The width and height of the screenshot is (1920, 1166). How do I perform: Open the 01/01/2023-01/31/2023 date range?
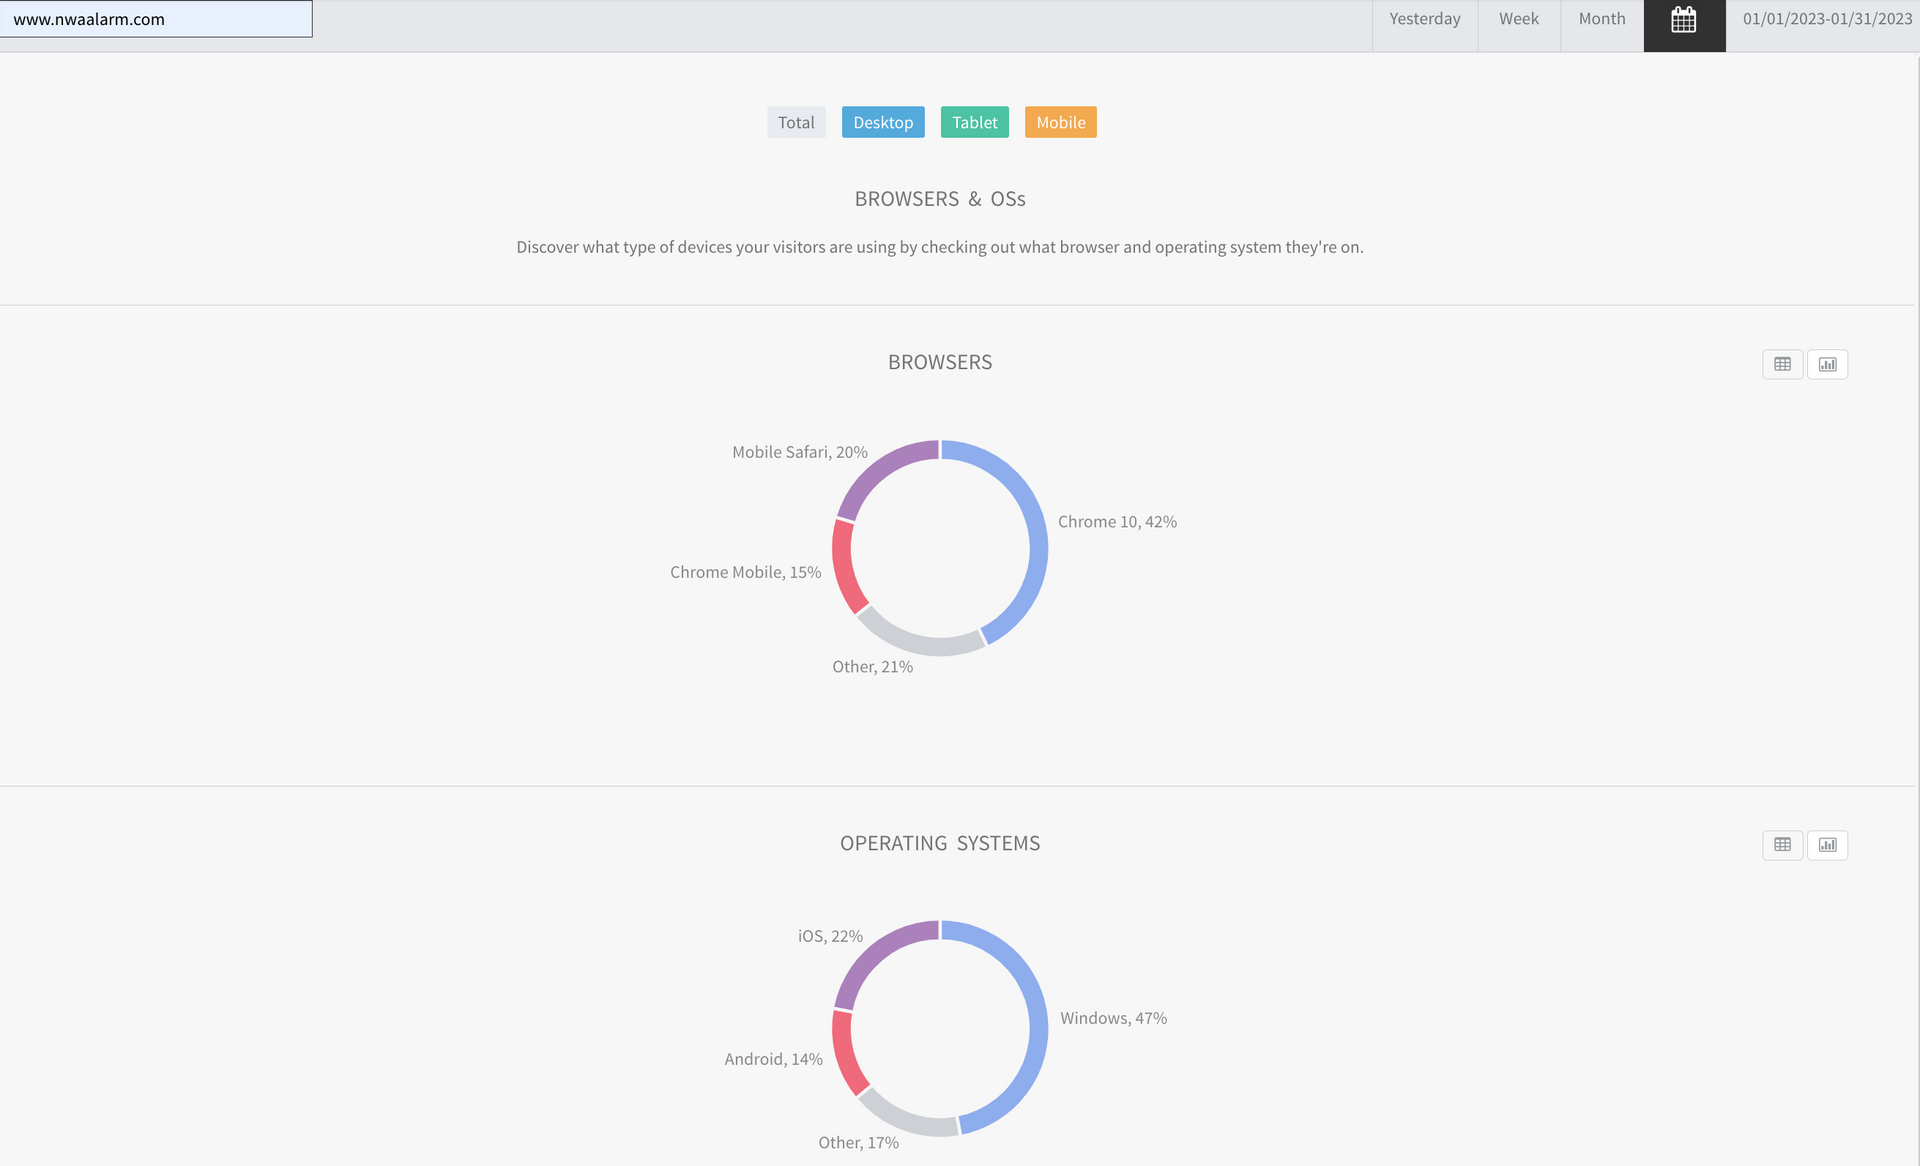pyautogui.click(x=1827, y=19)
